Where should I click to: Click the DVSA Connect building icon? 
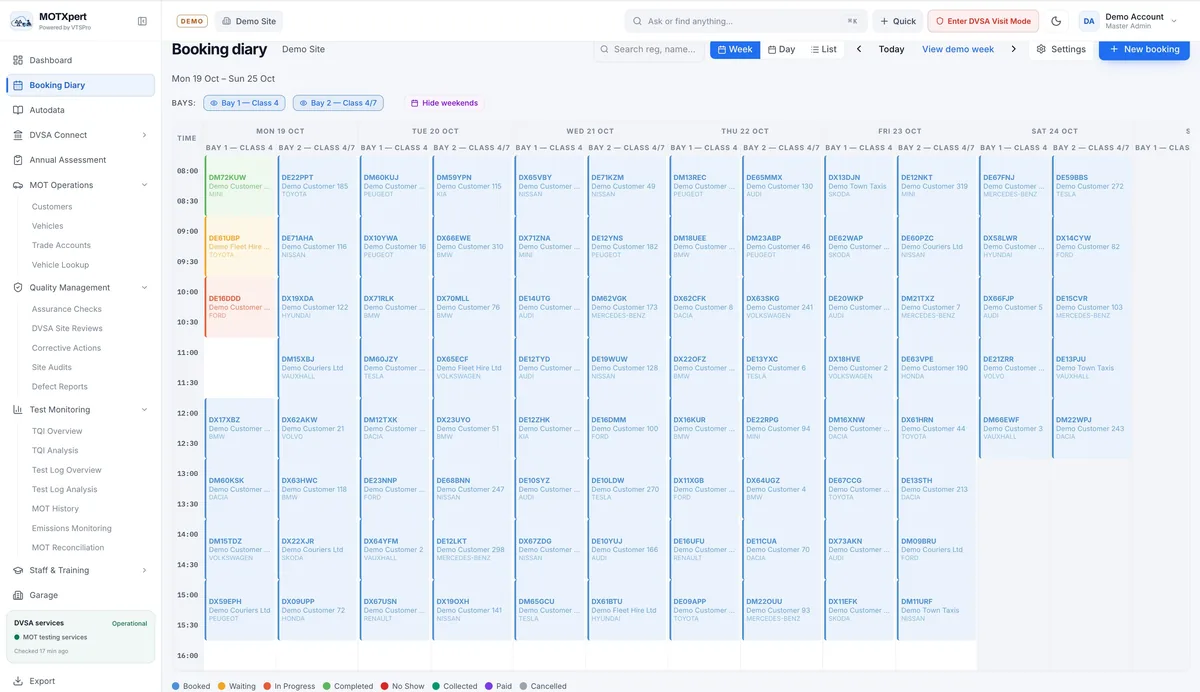[x=18, y=135]
